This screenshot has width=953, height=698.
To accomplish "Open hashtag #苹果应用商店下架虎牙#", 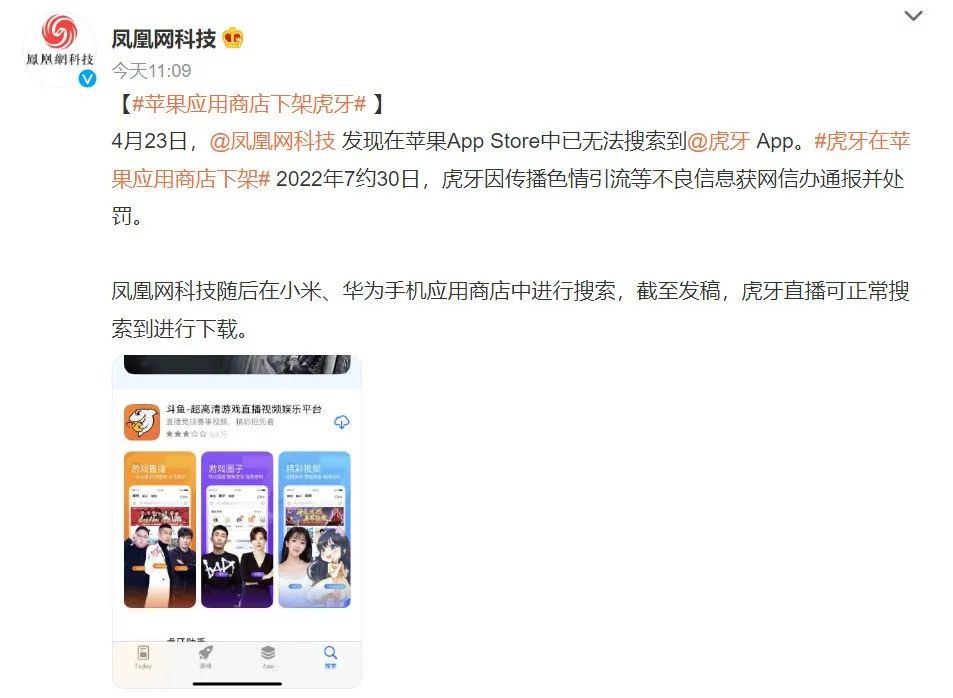I will pos(249,105).
